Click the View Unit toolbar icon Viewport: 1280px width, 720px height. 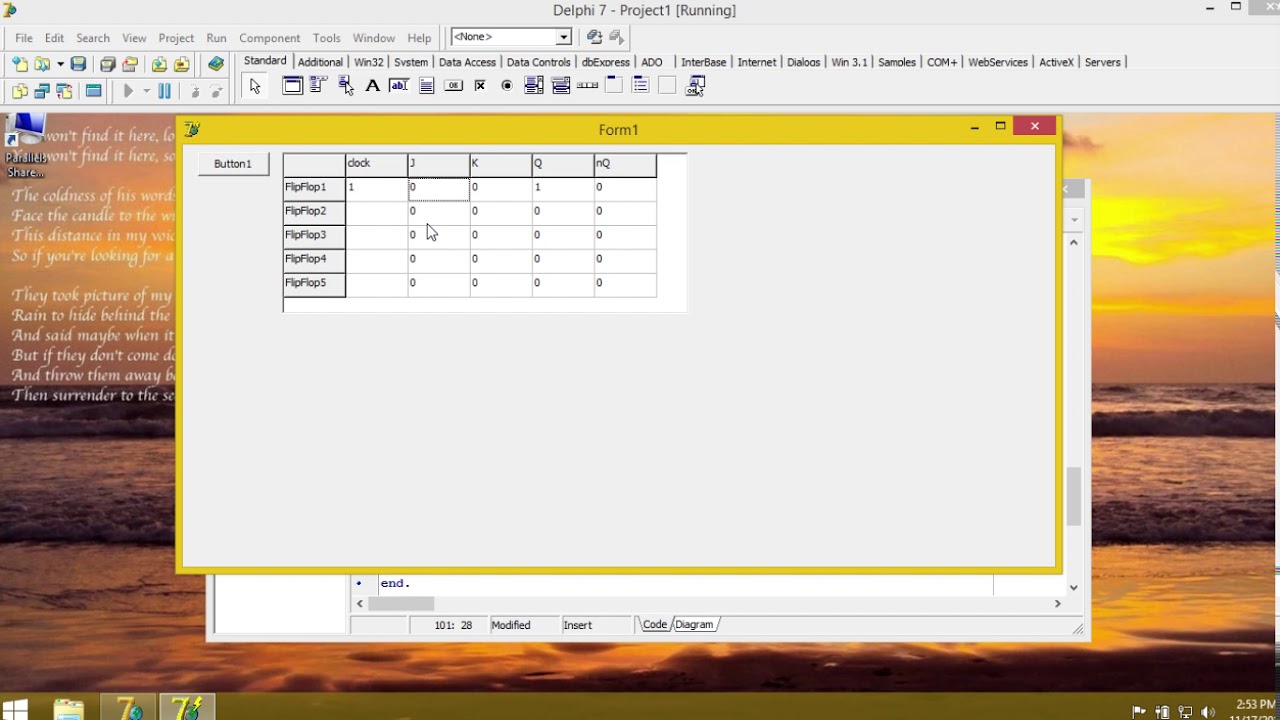20,91
